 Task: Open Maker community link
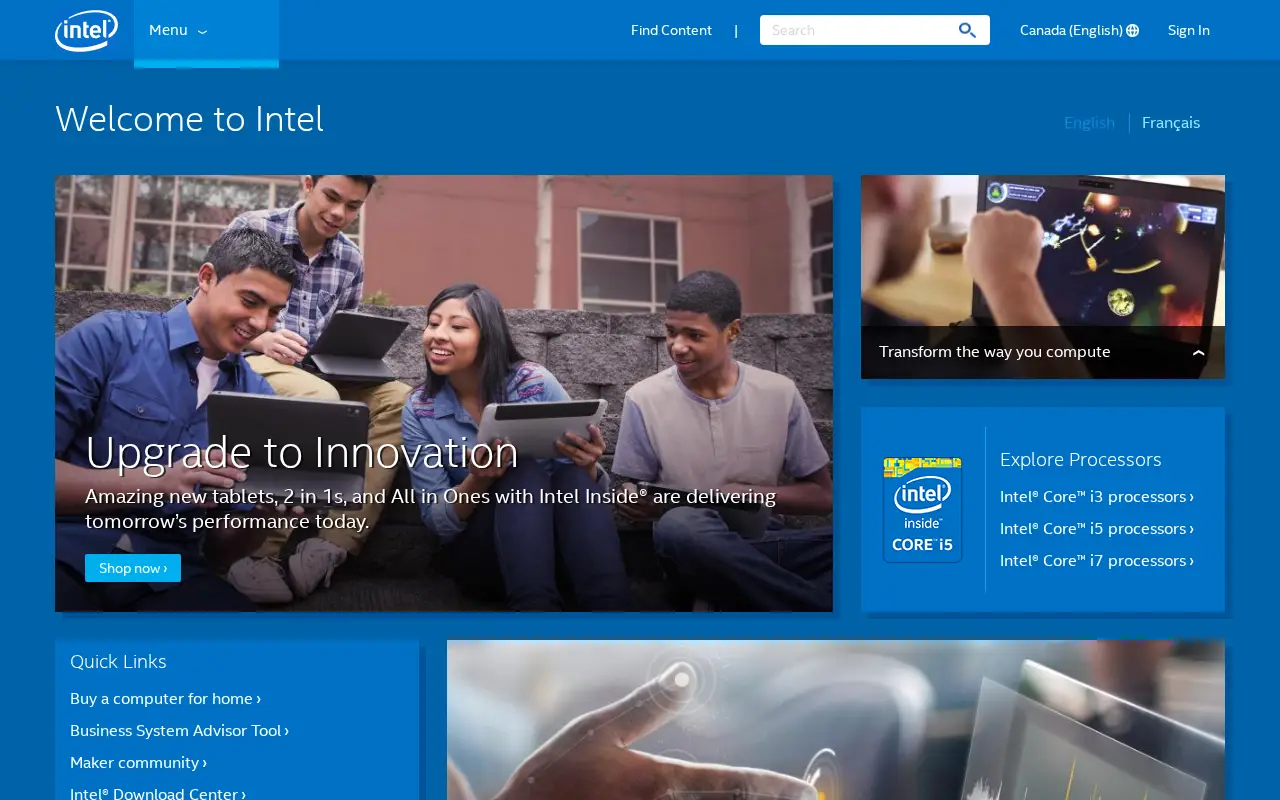click(x=138, y=763)
